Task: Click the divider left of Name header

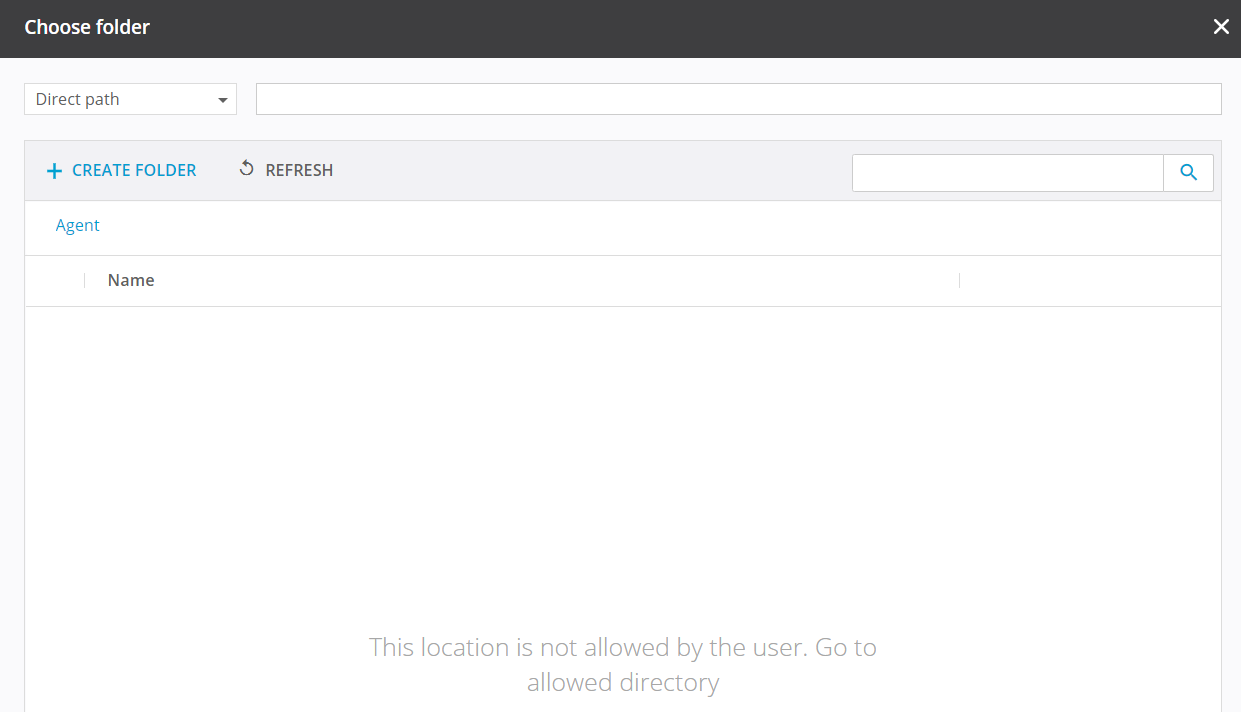Action: [85, 281]
